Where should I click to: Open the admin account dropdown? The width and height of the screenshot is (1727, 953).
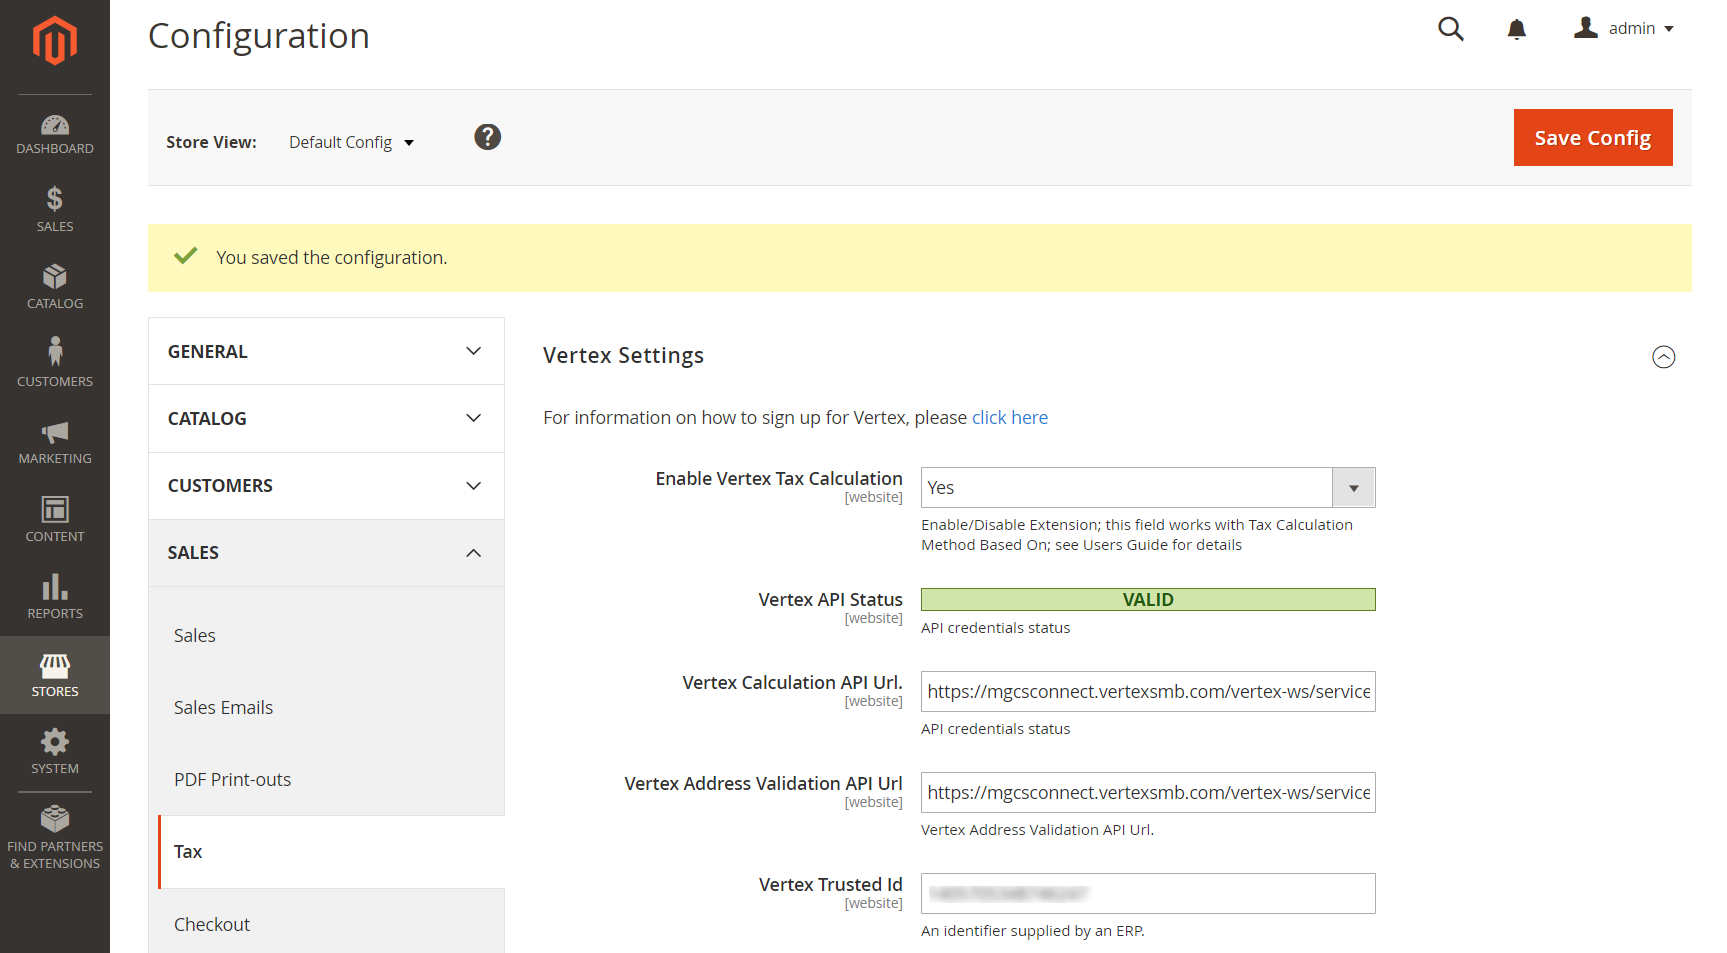pos(1624,28)
